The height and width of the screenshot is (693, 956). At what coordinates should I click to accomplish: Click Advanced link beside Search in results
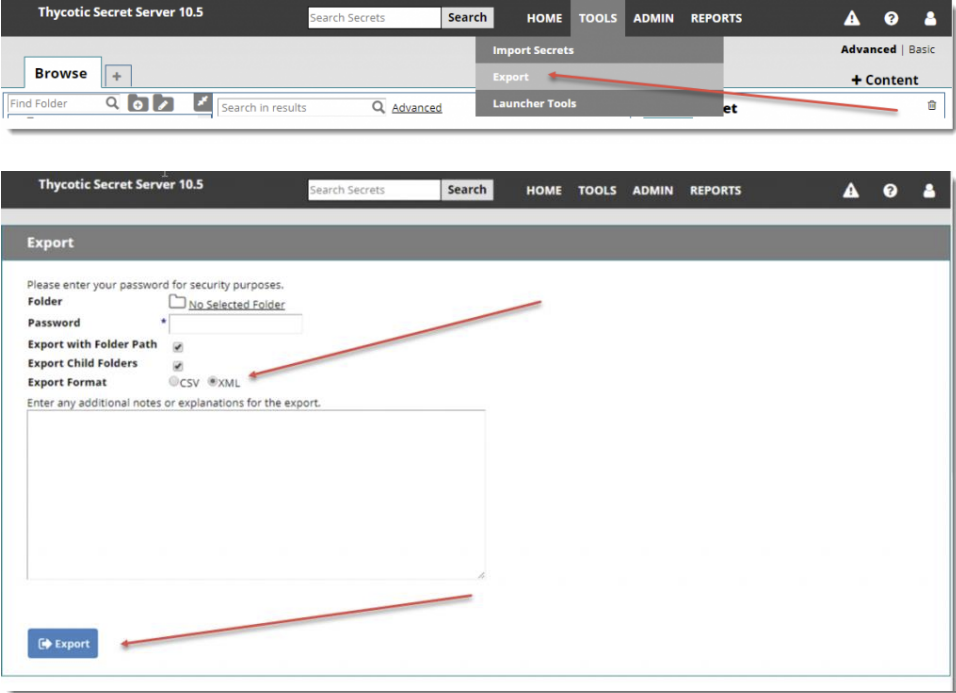click(417, 108)
